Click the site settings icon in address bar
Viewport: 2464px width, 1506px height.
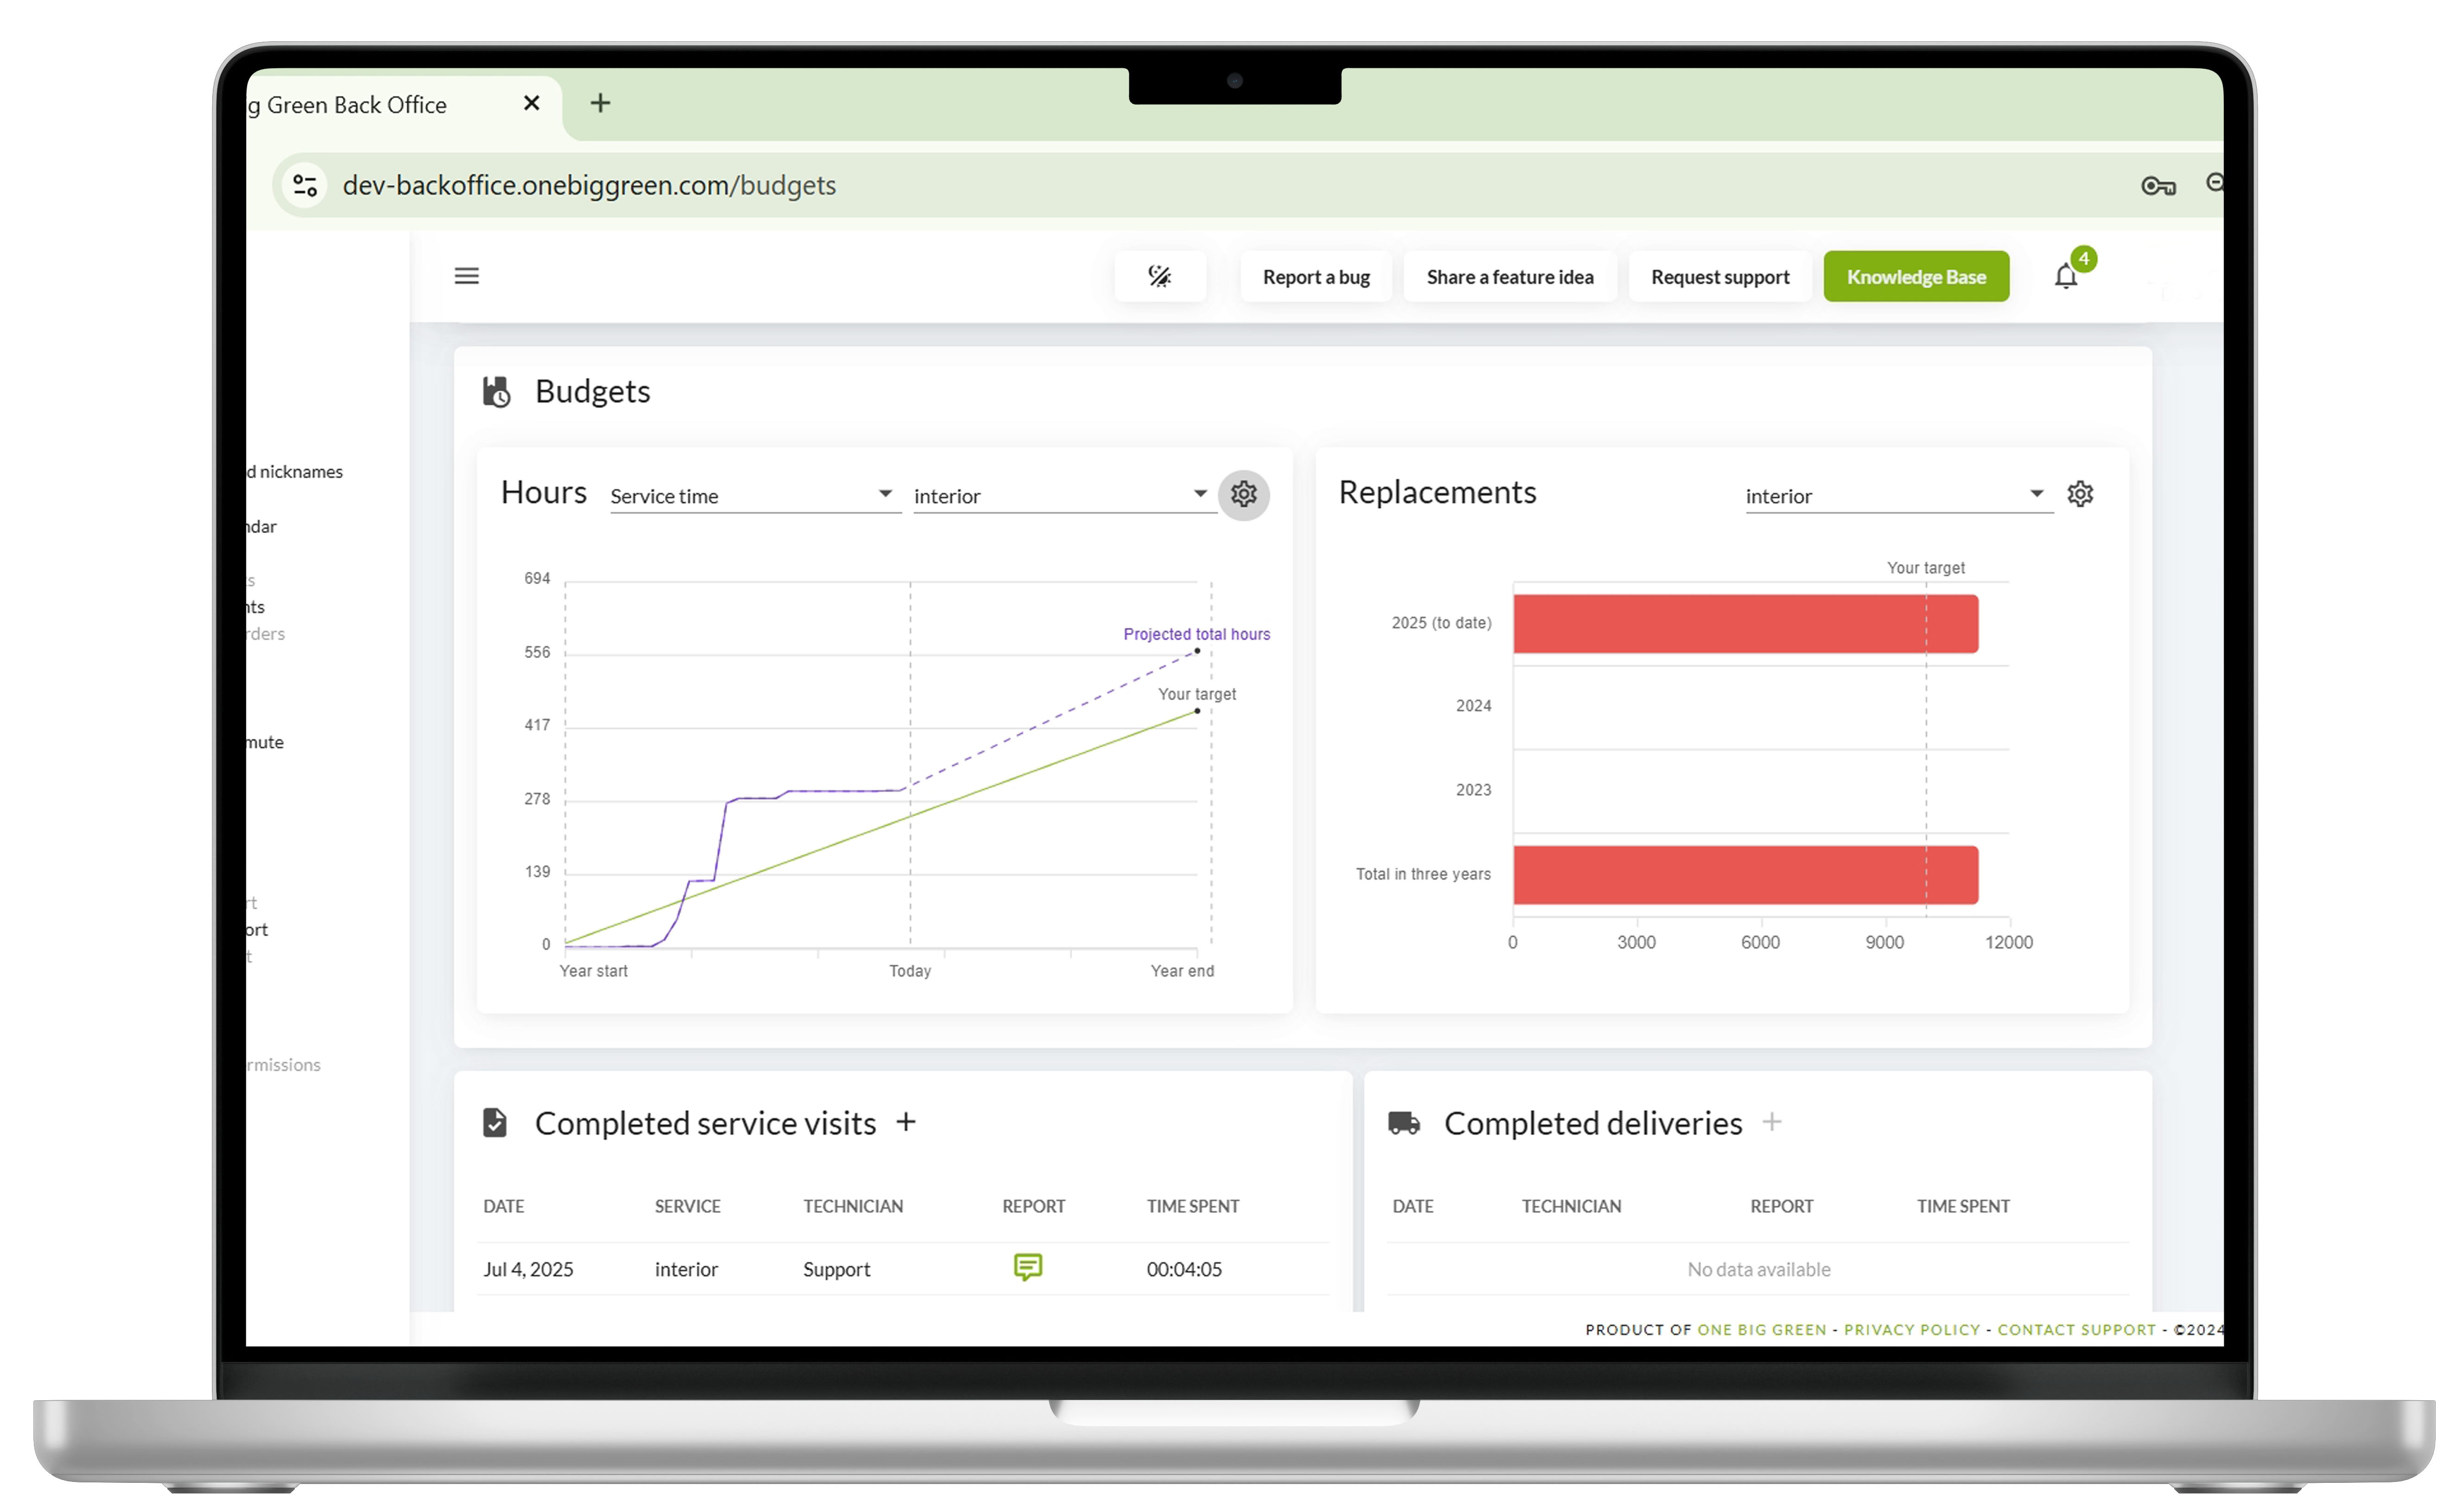click(305, 185)
